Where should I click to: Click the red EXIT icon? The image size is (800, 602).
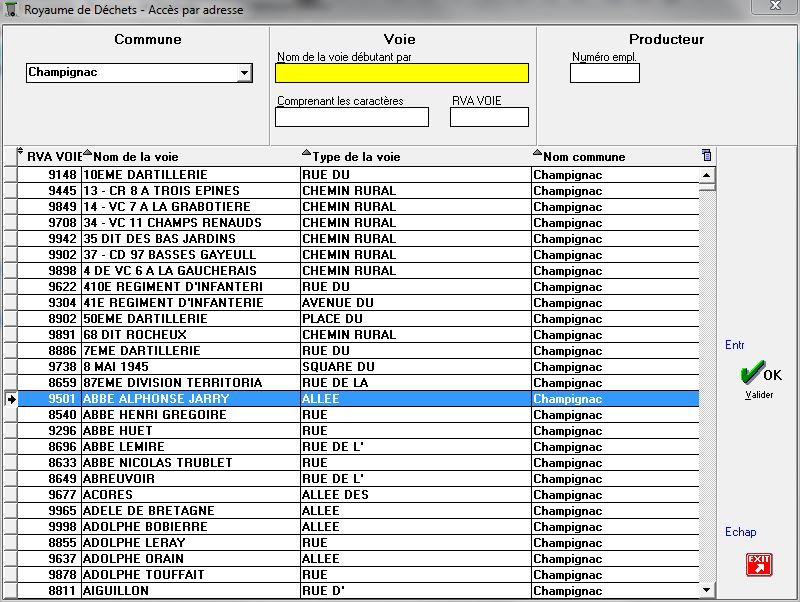pos(759,564)
